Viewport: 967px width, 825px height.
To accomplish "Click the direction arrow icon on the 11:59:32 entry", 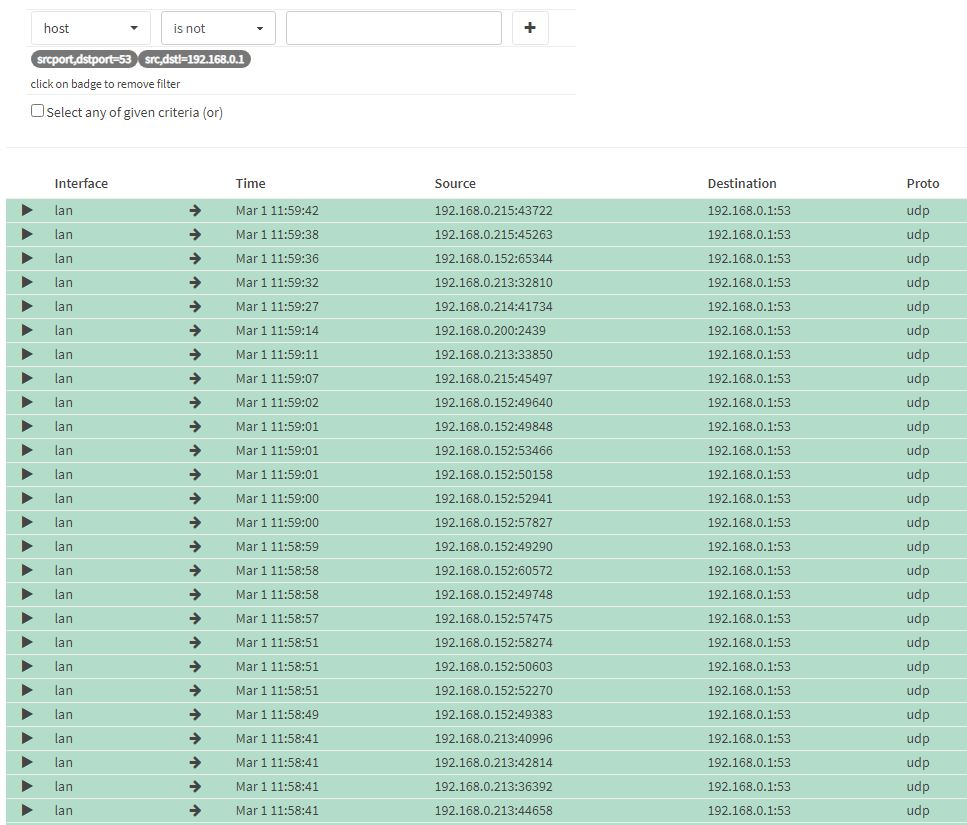I will click(195, 282).
